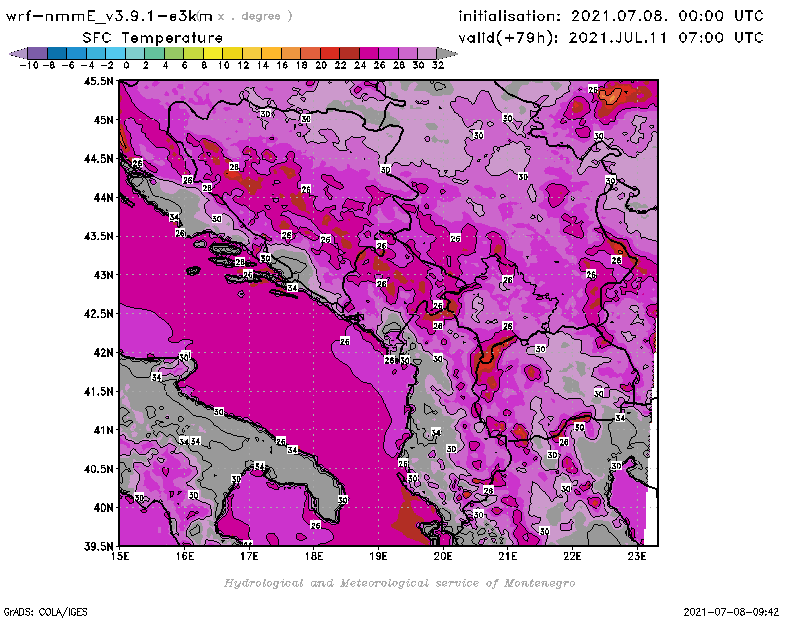Pick the legend swatch between -10 and -8
This screenshot has width=800, height=618.
38,54
